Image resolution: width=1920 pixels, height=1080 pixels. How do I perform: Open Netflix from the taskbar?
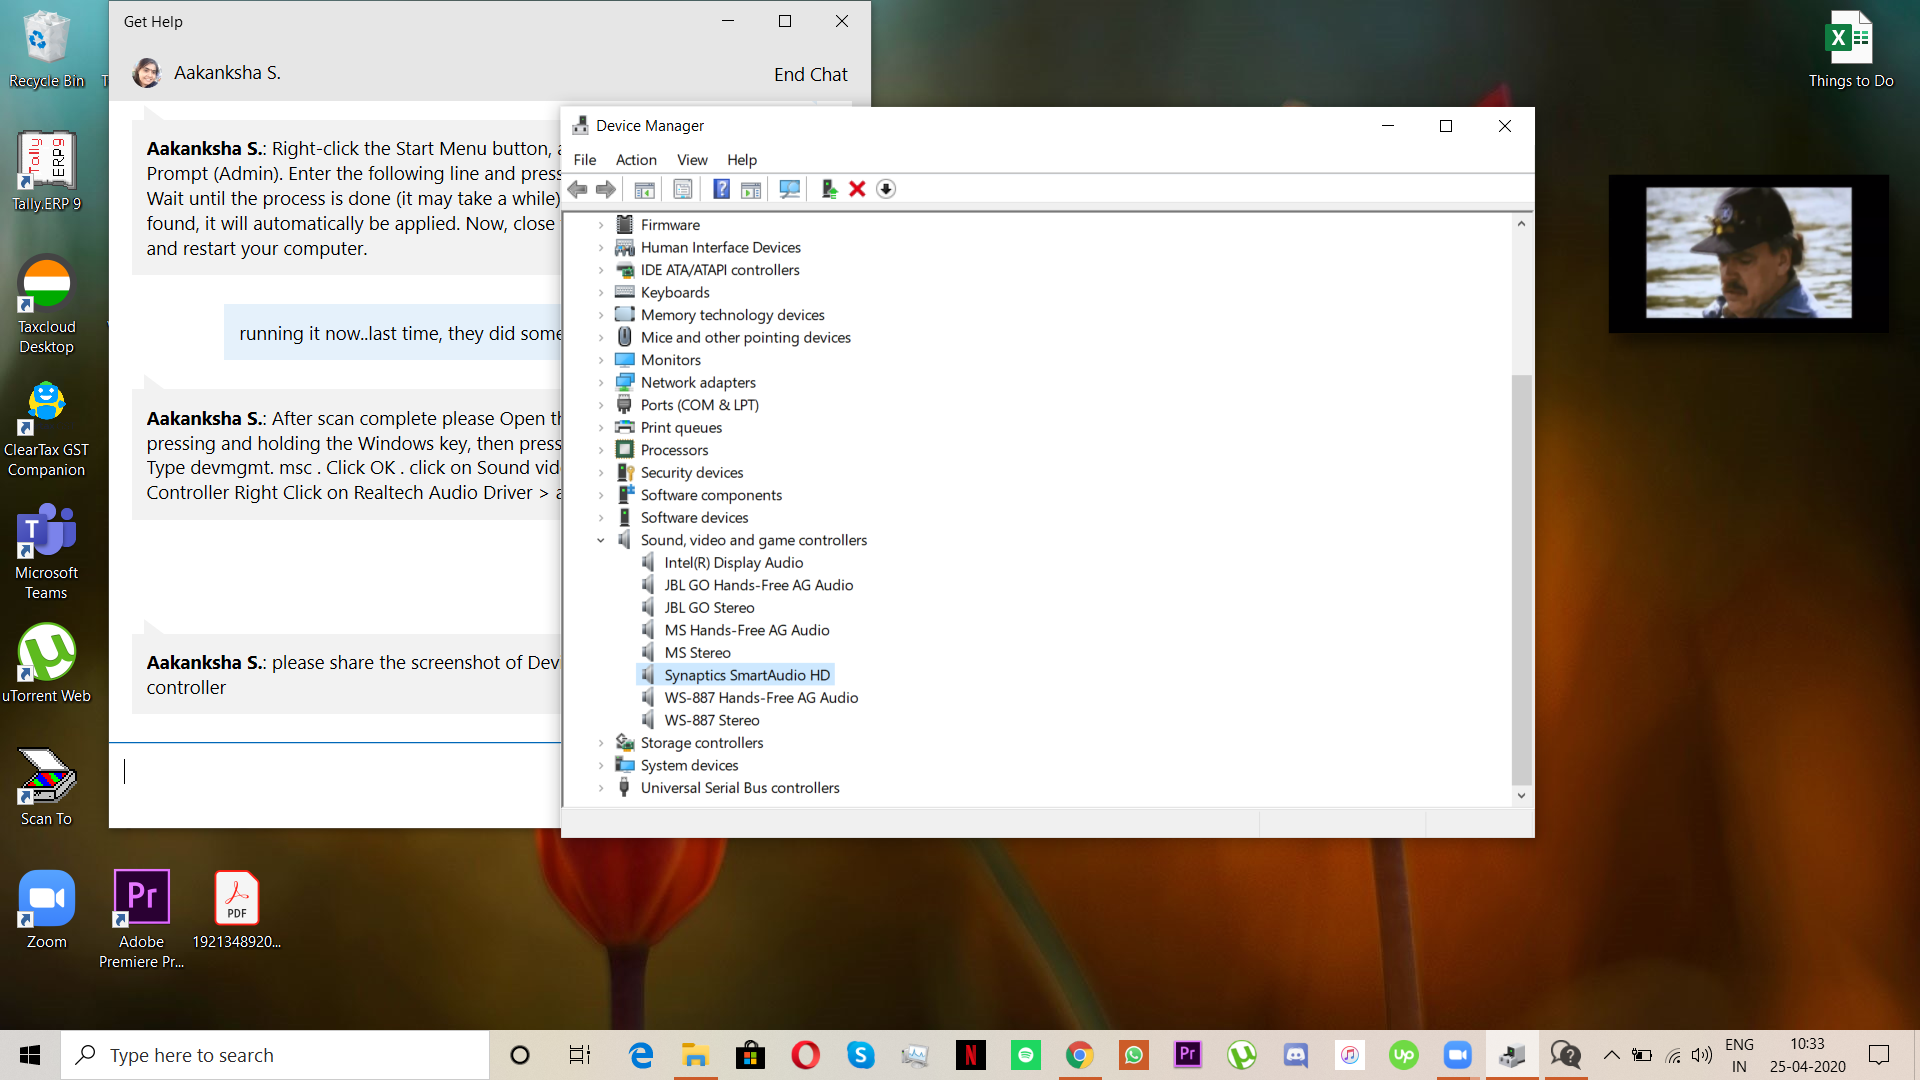[970, 1055]
